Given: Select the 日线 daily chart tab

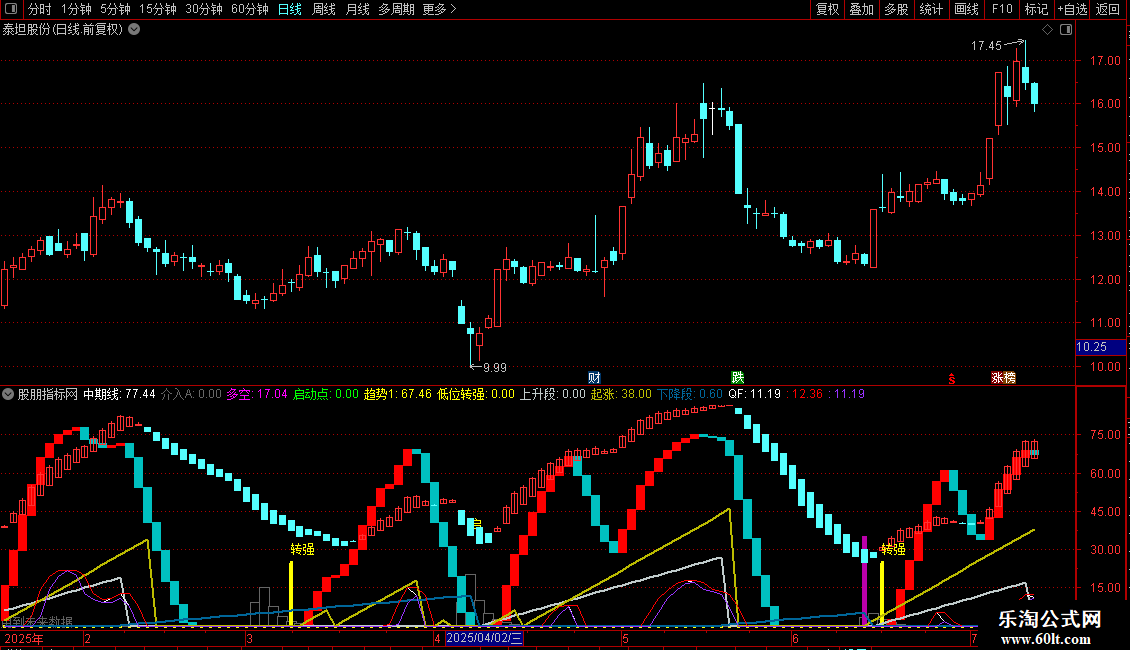Looking at the screenshot, I should tap(290, 9).
